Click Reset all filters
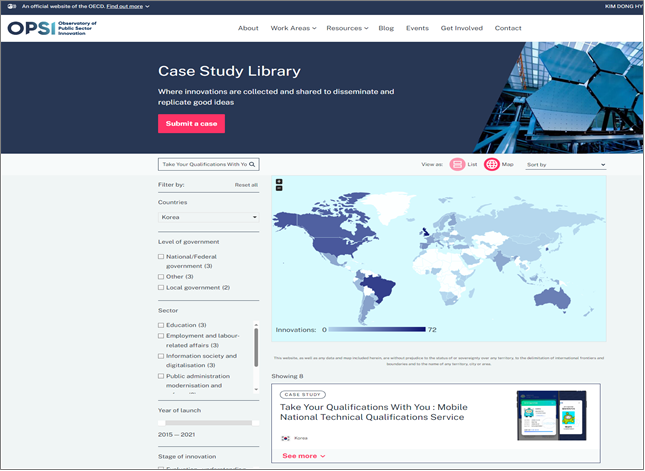Viewport: 645px width, 471px height. (246, 185)
